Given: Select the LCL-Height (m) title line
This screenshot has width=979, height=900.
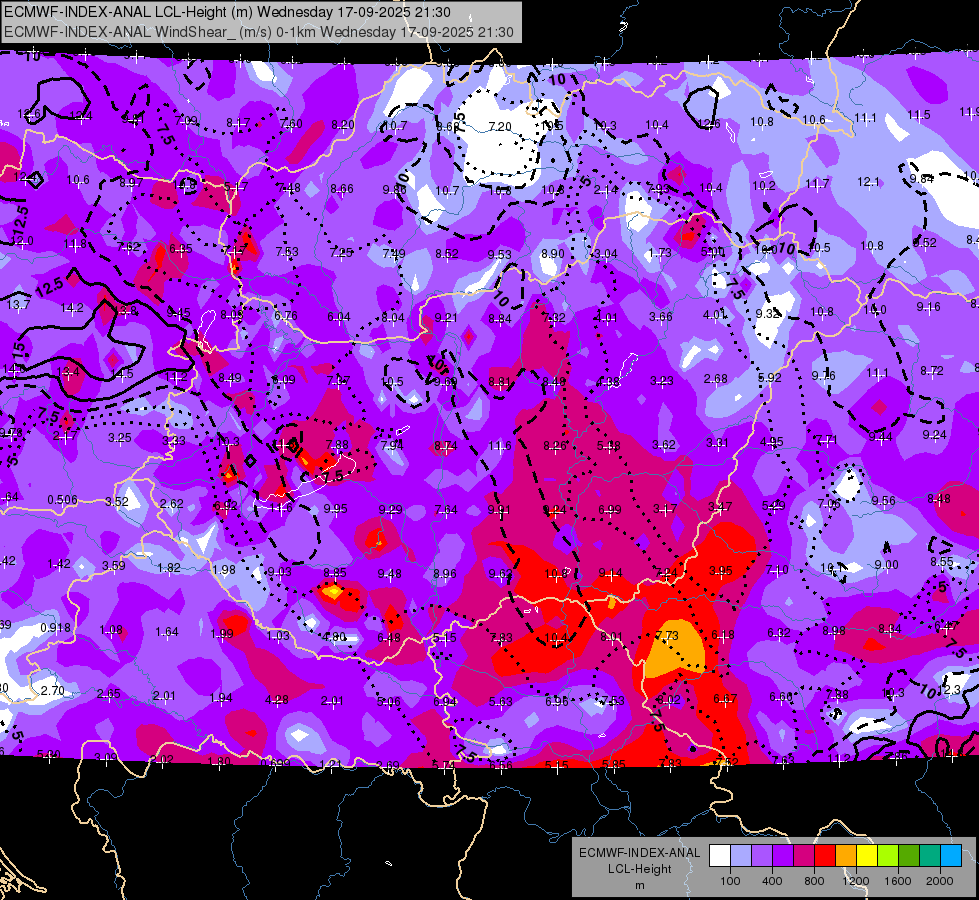Looking at the screenshot, I should pyautogui.click(x=227, y=12).
